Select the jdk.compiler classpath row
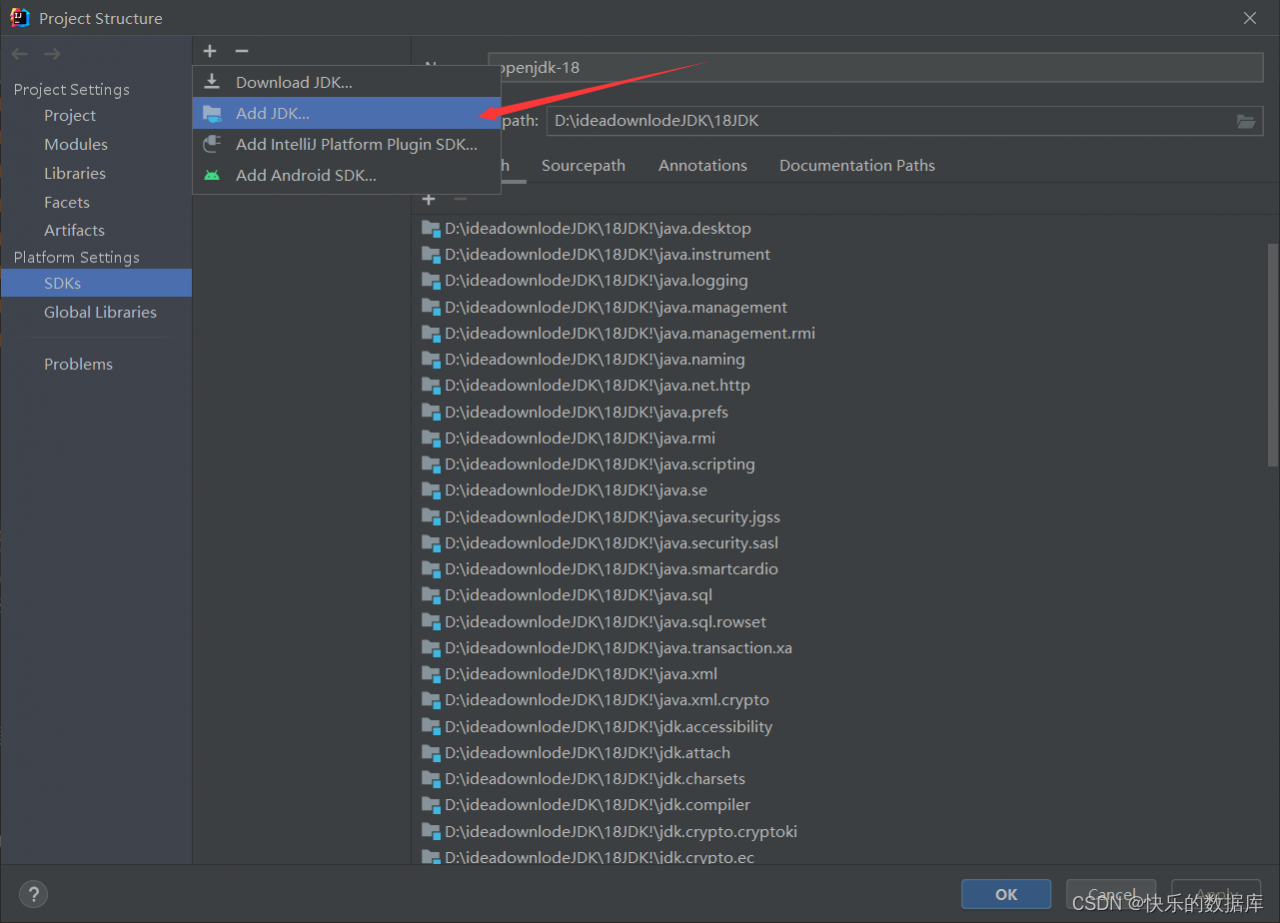The width and height of the screenshot is (1280, 923). tap(840, 805)
